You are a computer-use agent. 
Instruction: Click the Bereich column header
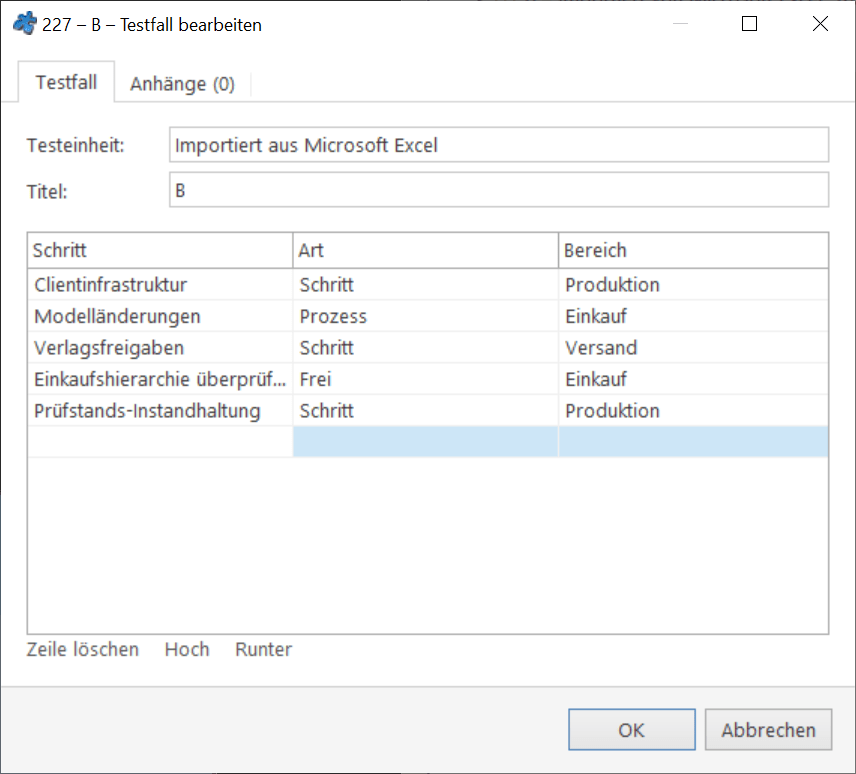(x=693, y=251)
